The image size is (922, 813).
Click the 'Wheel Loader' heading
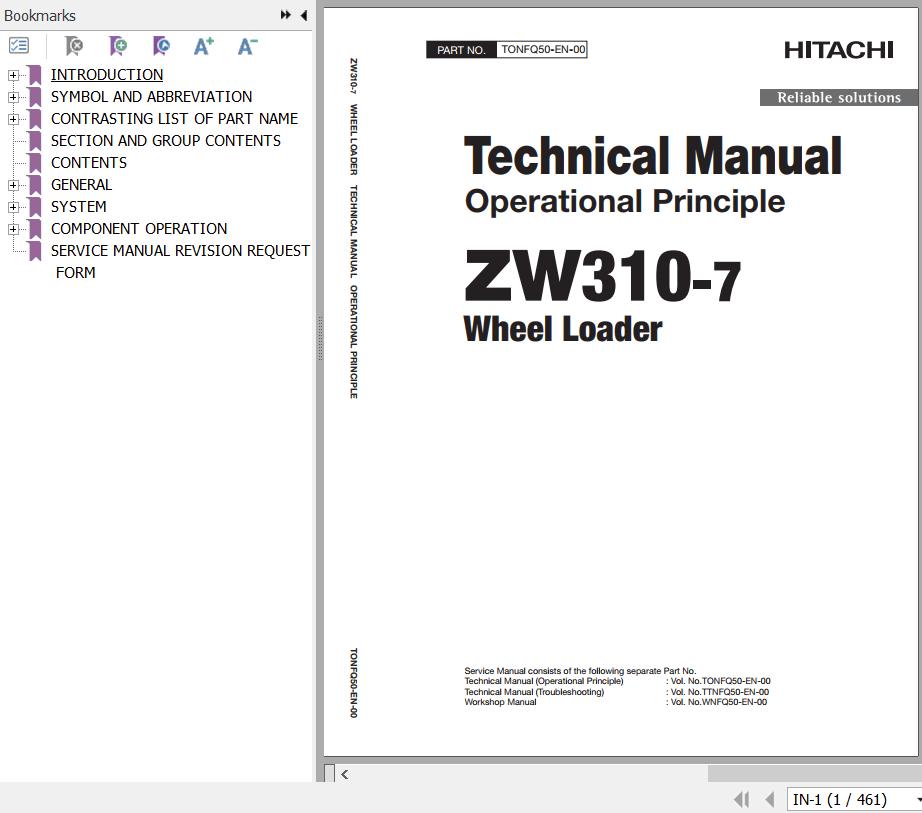(x=563, y=329)
